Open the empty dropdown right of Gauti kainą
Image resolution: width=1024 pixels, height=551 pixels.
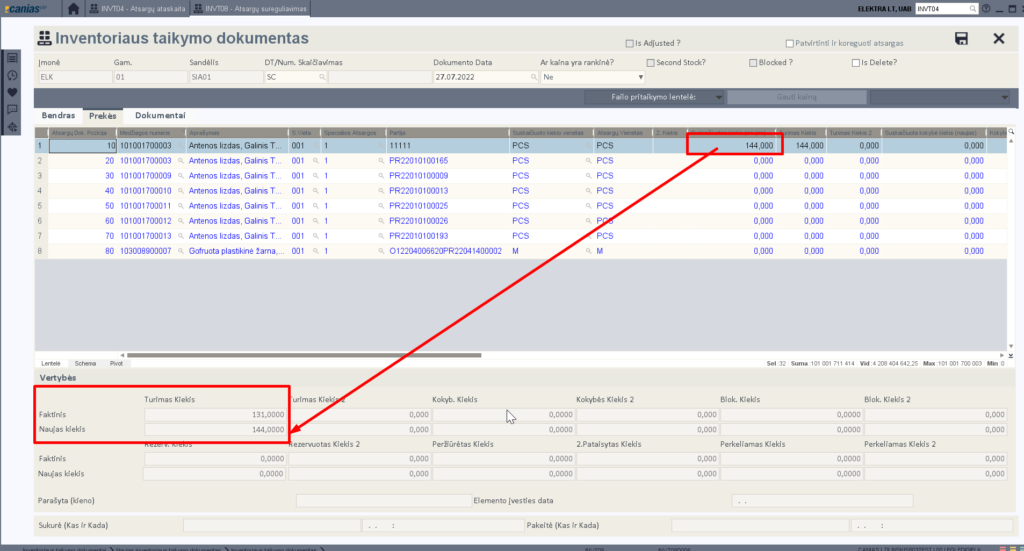click(1004, 97)
